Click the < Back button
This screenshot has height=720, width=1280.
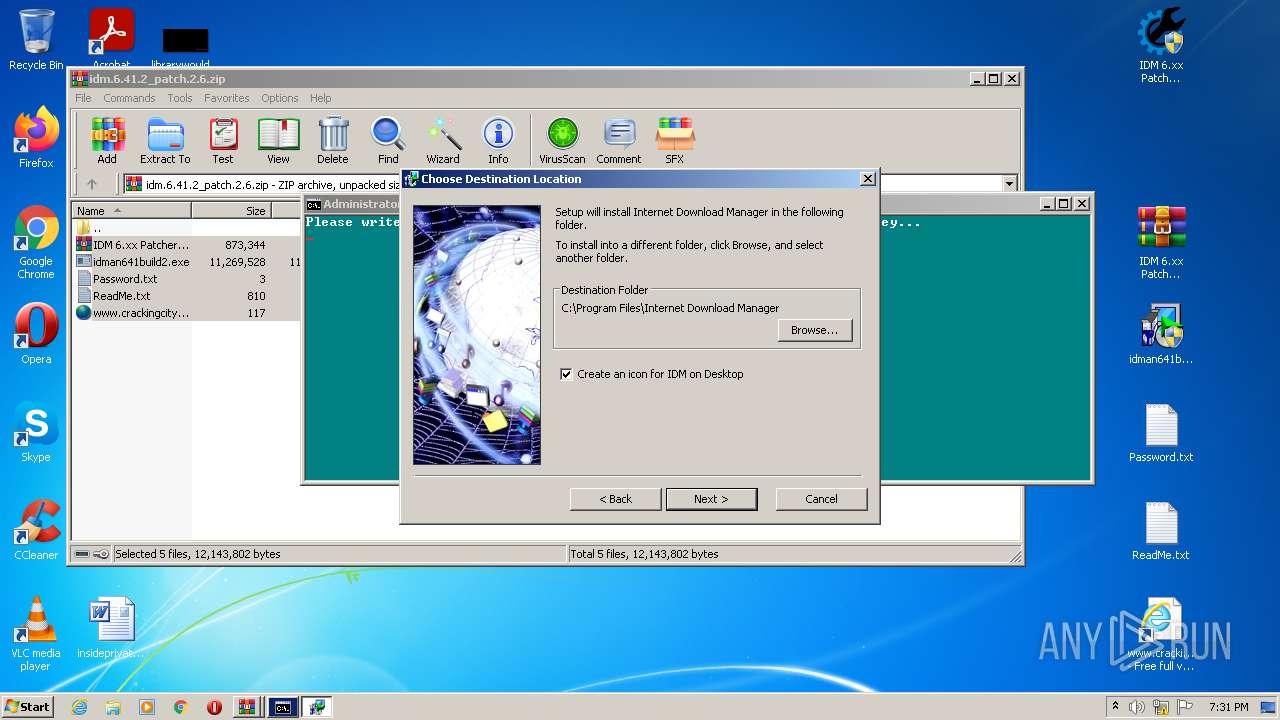click(615, 499)
